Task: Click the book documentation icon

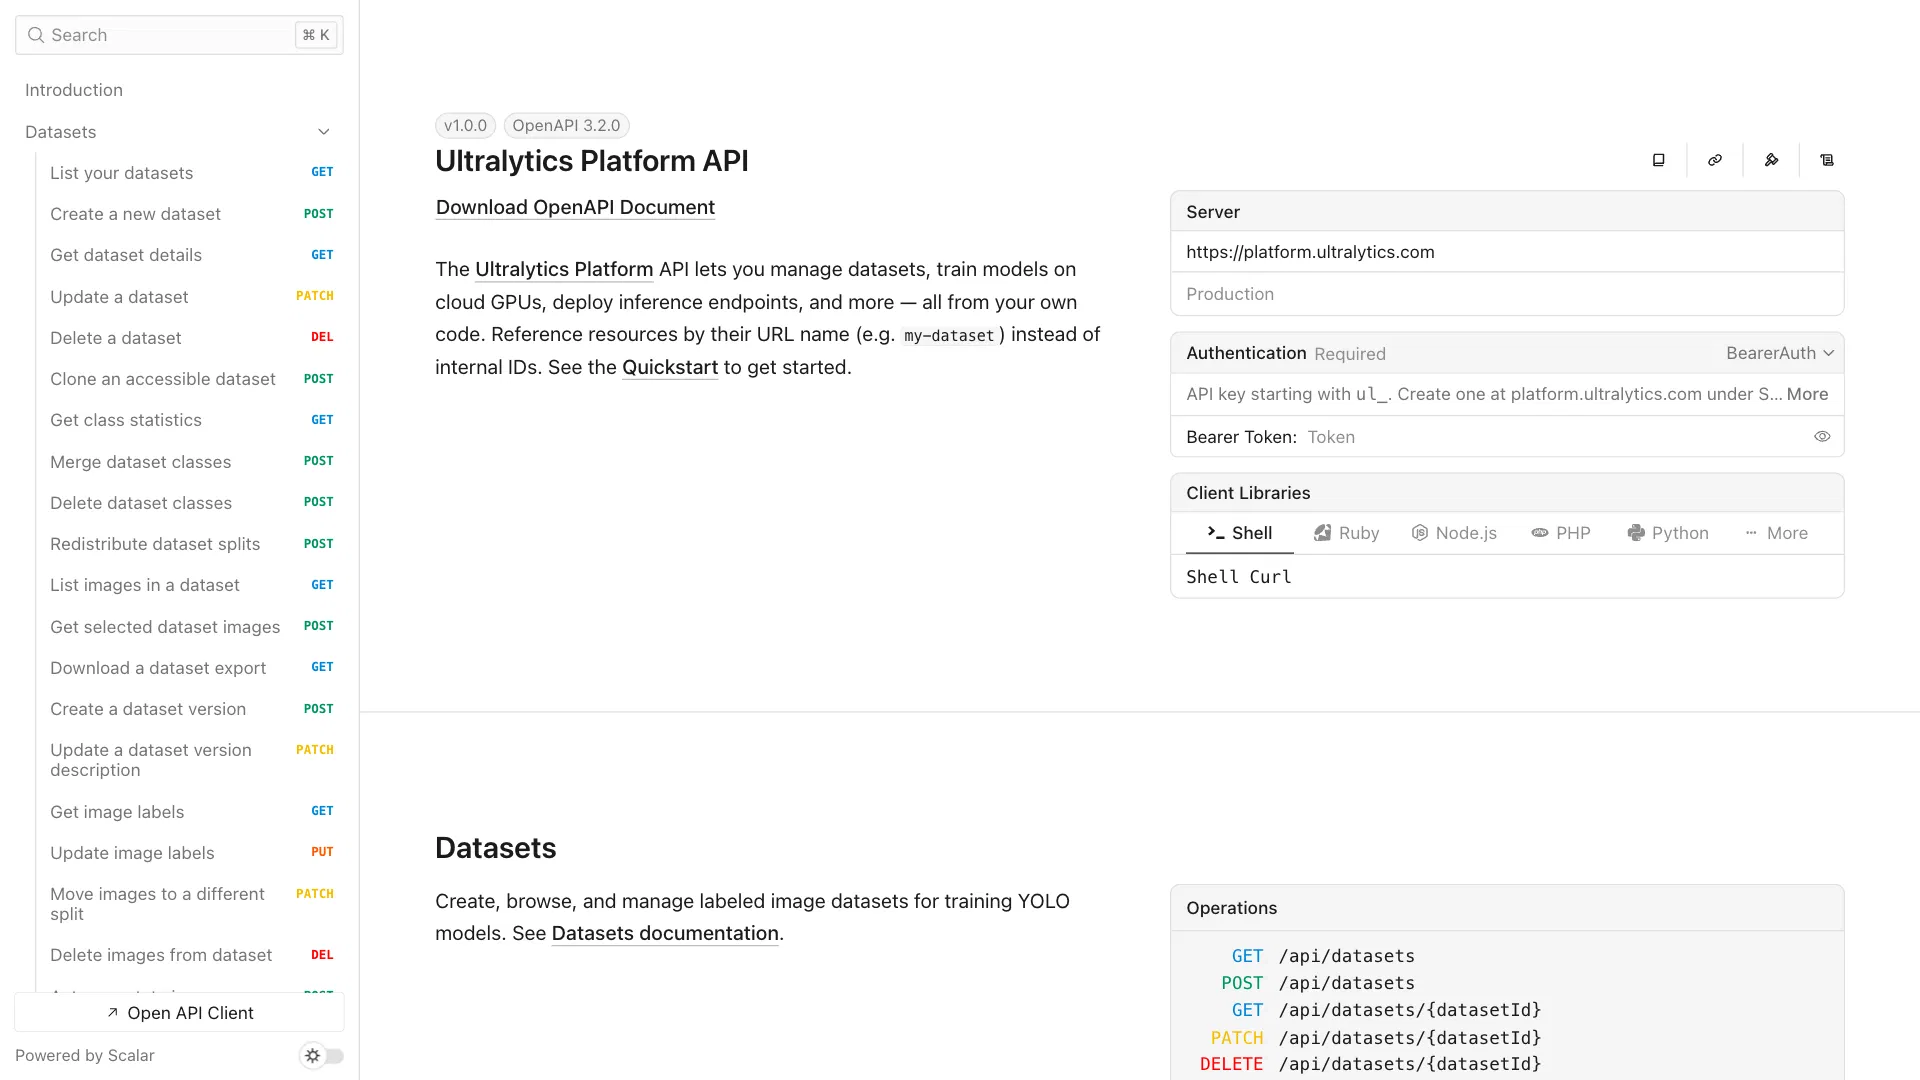Action: pyautogui.click(x=1658, y=160)
